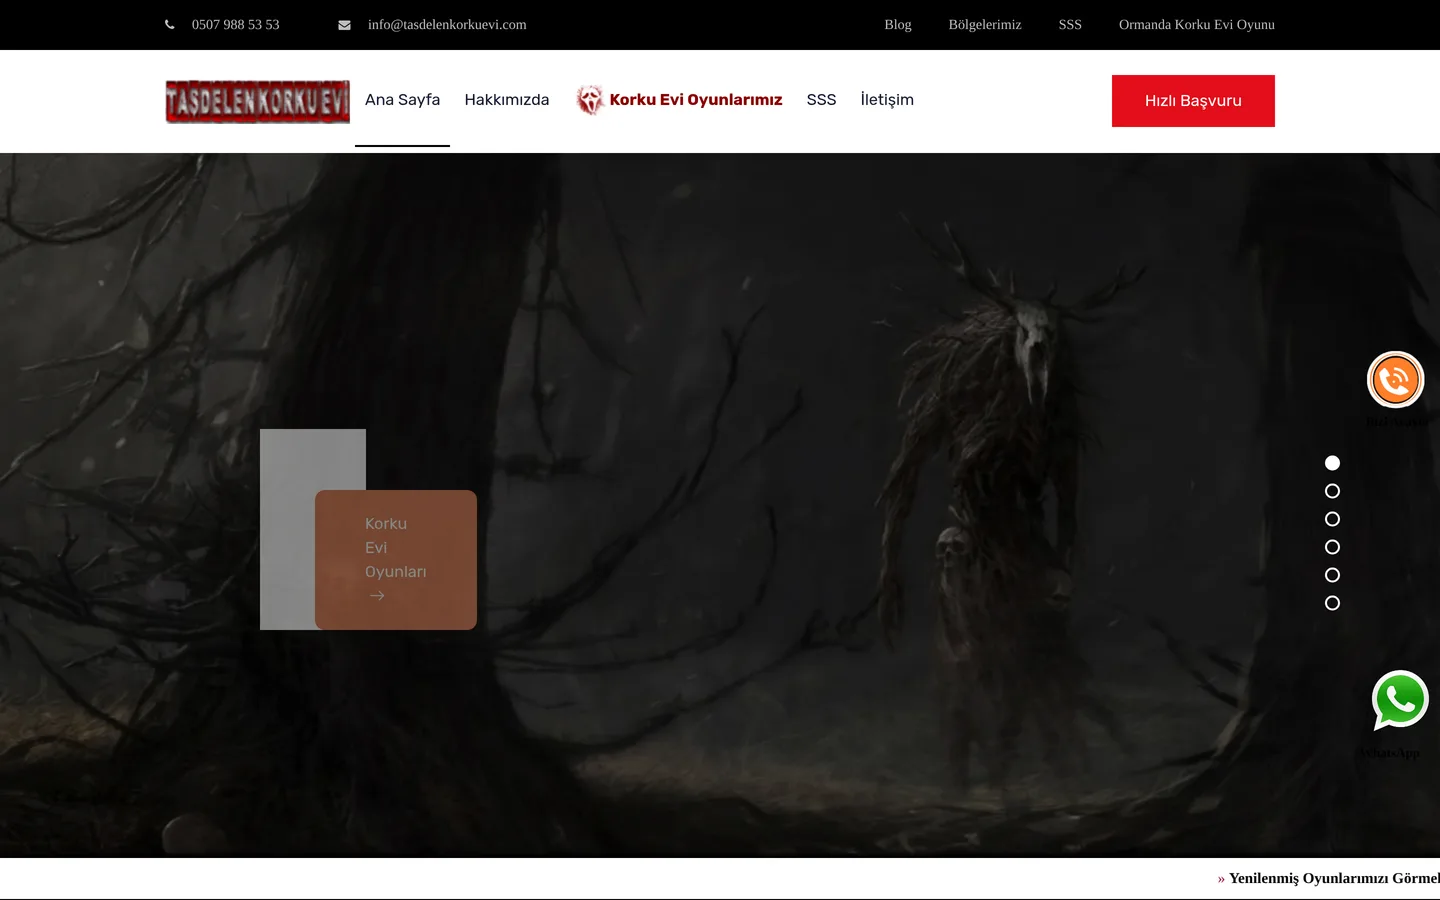Select the first slider dot
Viewport: 1440px width, 900px height.
tap(1332, 463)
